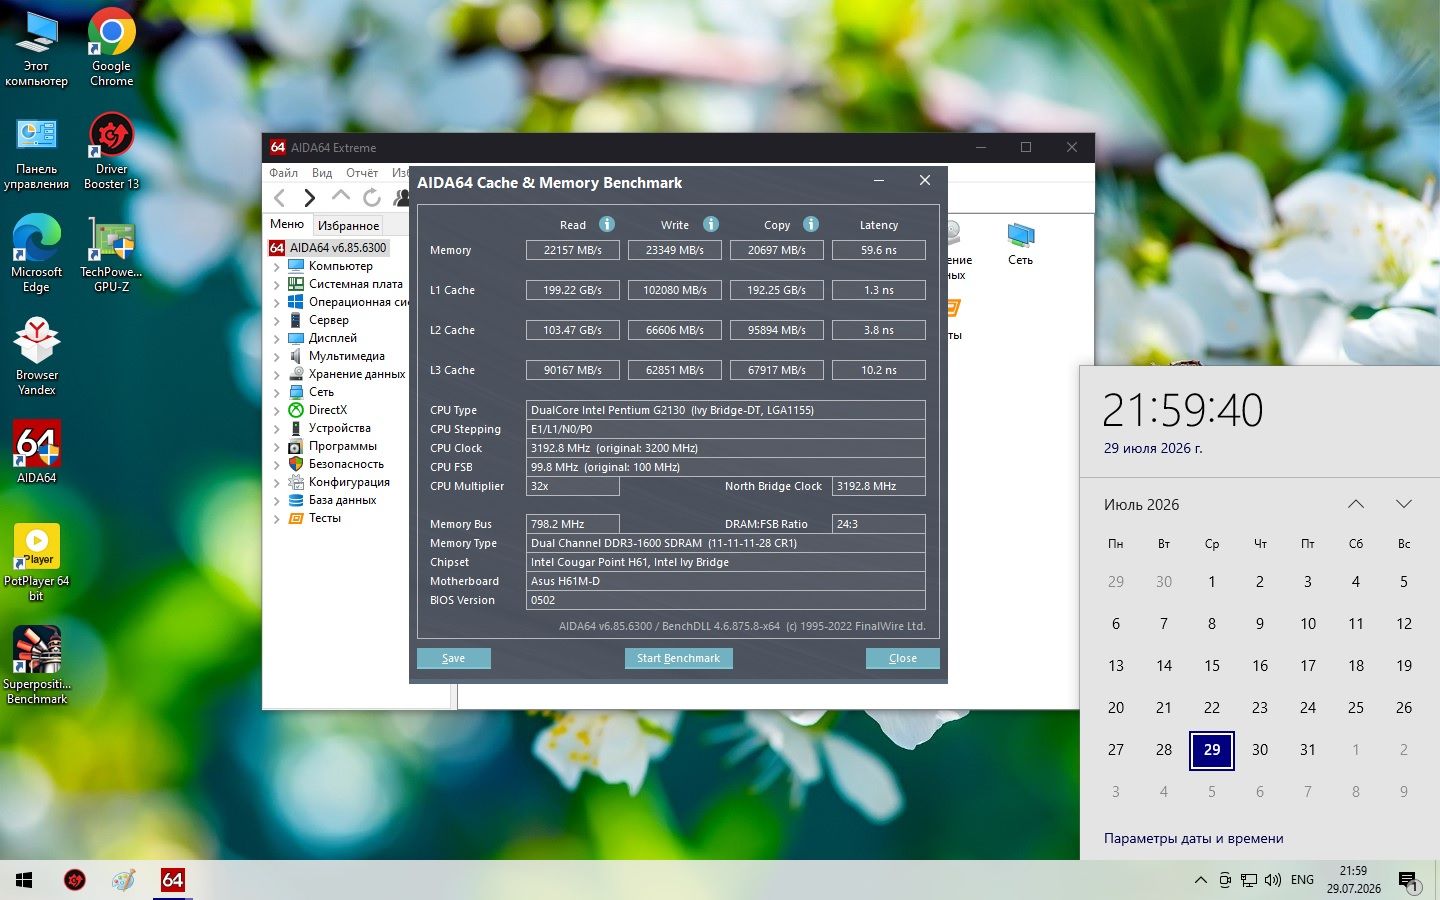Open 'Параметры даты и времени' link
The image size is (1440, 900).
click(1193, 838)
